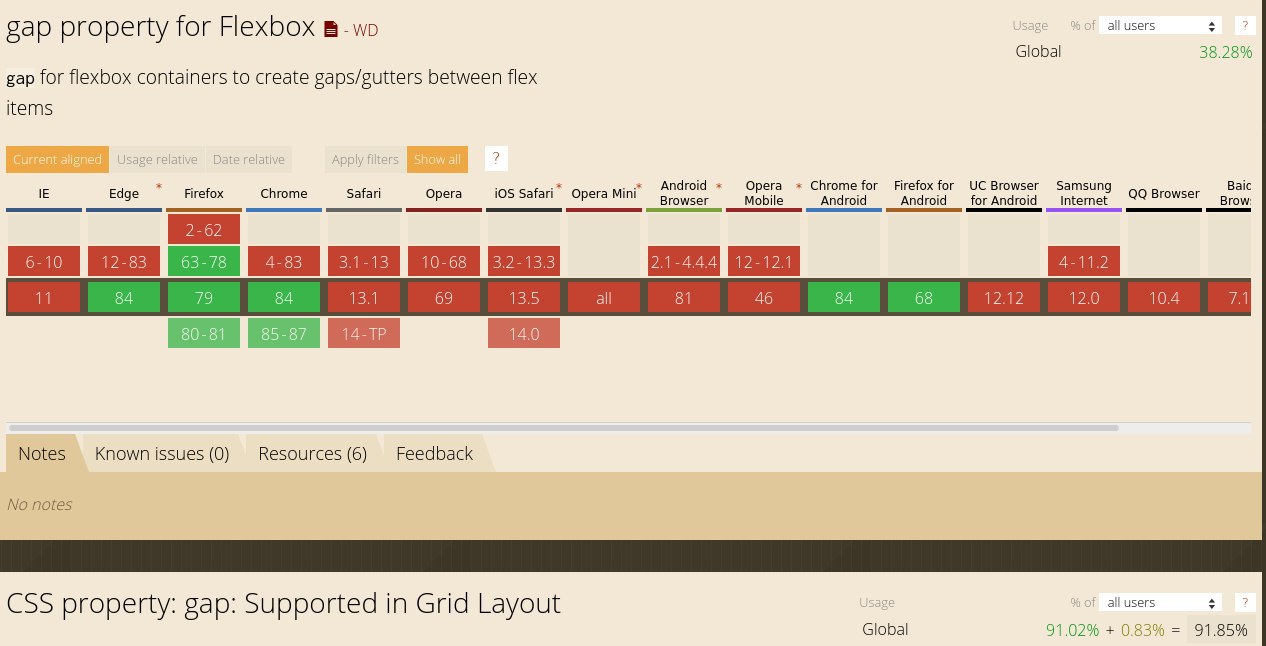Click the Chrome 4-83 version cell
1266x646 pixels.
pos(284,262)
